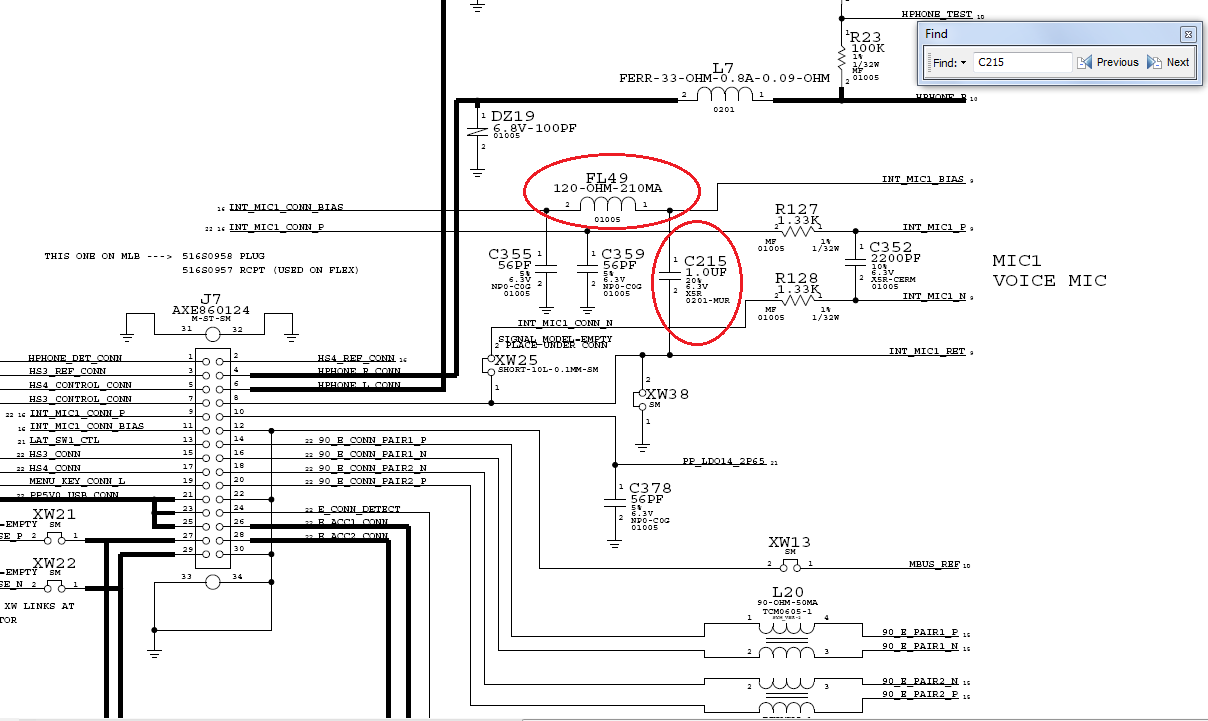
Task: Select the INT_MIC1_CONN_N net label
Action: pyautogui.click(x=565, y=323)
